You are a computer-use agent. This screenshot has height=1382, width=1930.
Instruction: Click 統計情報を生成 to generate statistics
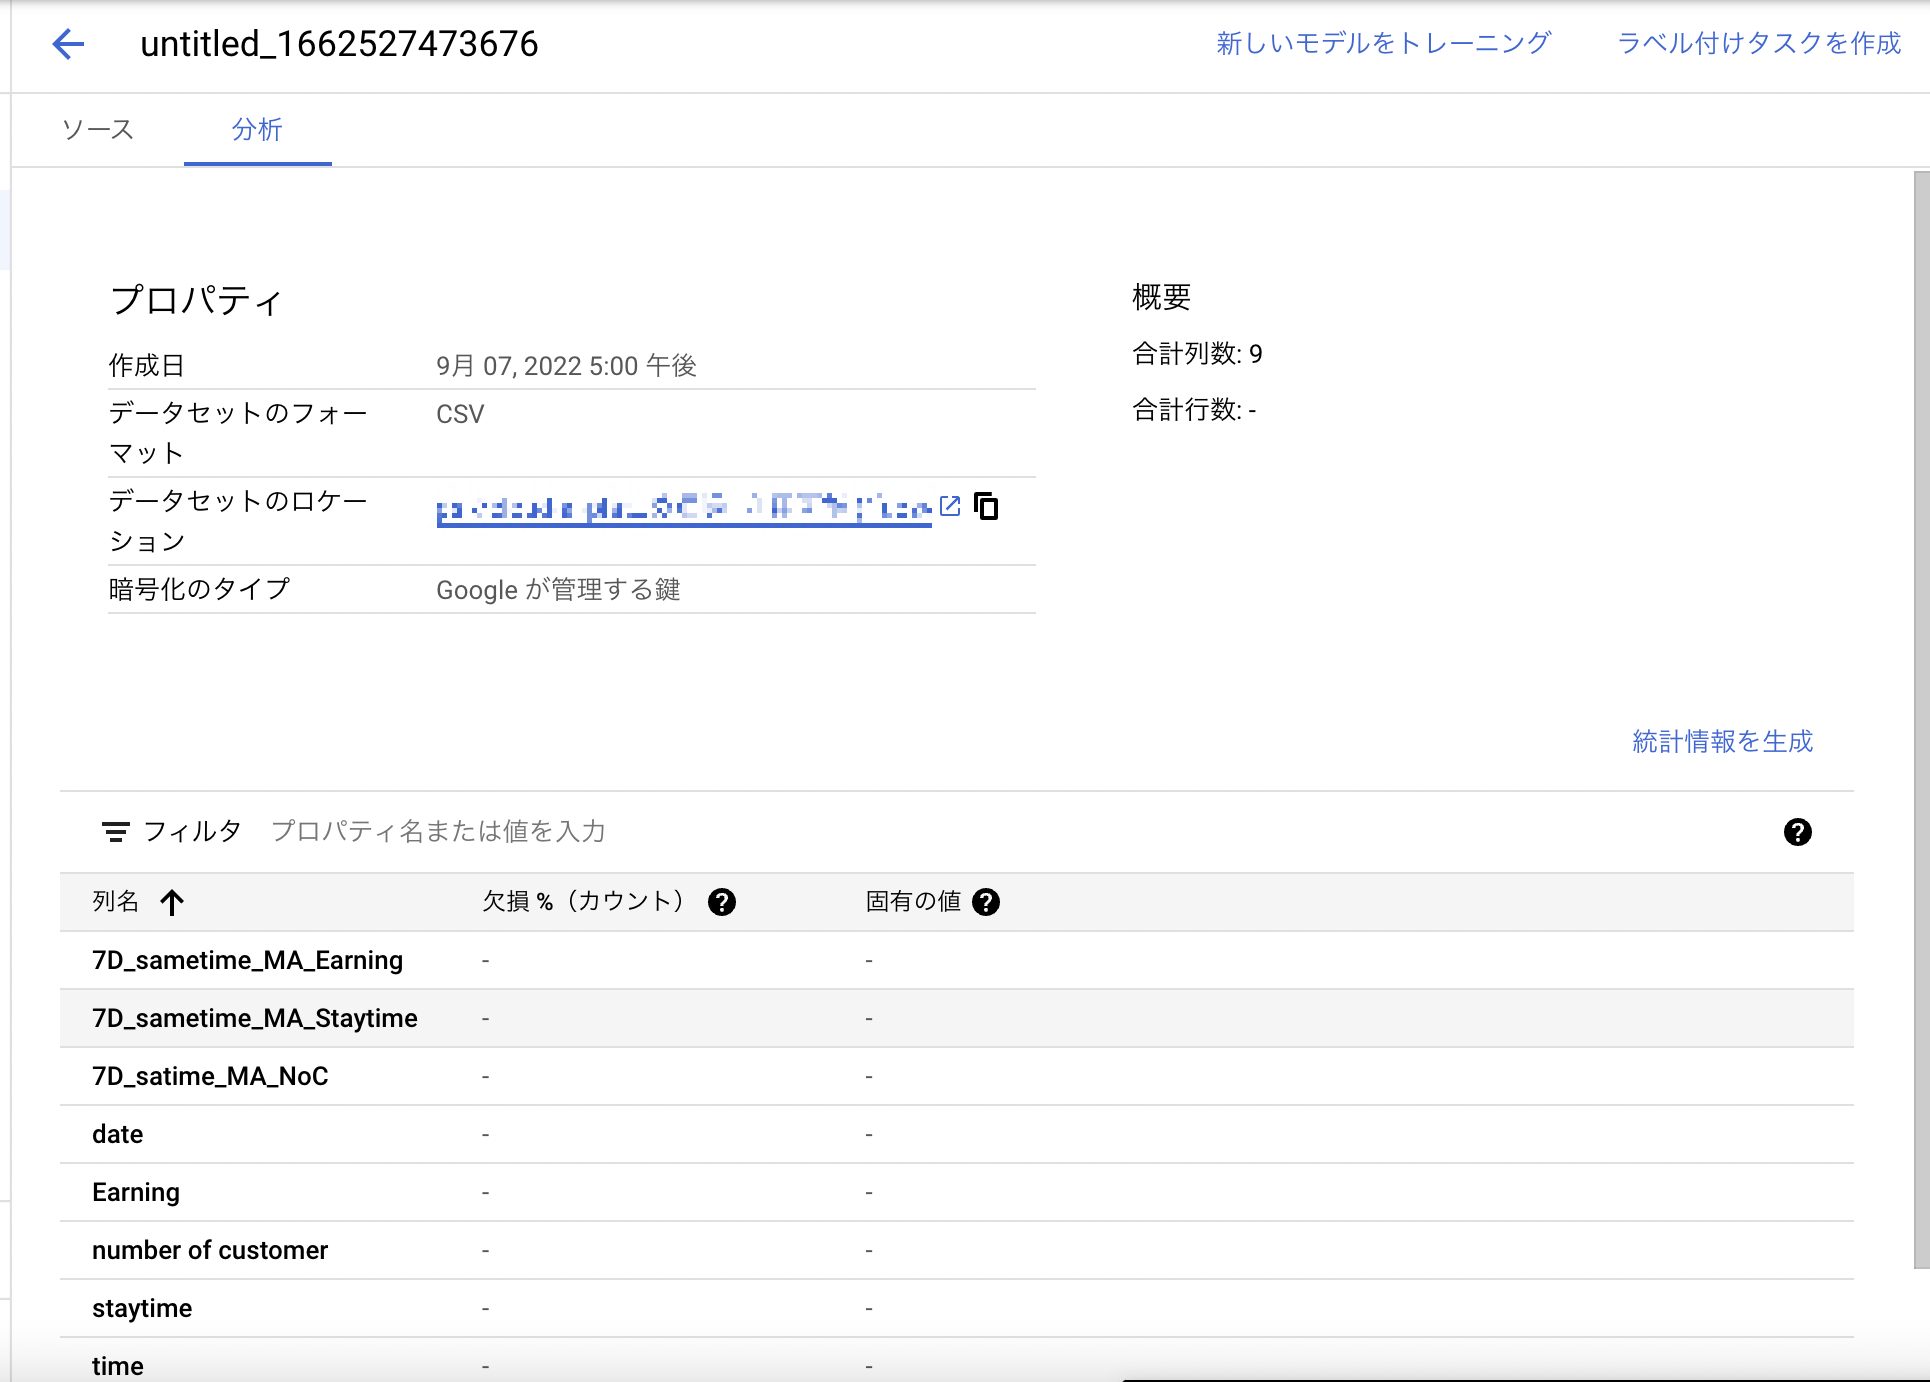pyautogui.click(x=1723, y=741)
